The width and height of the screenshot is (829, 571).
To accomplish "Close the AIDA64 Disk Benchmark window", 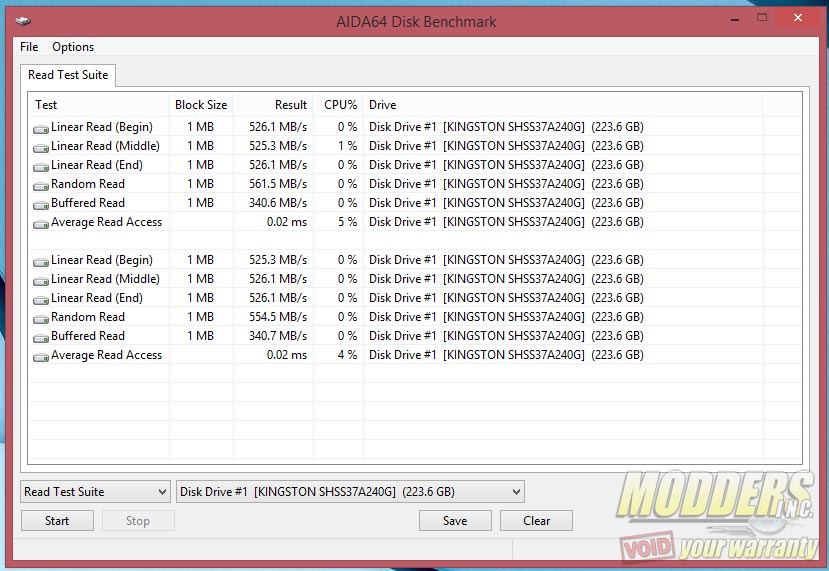I will click(x=798, y=18).
